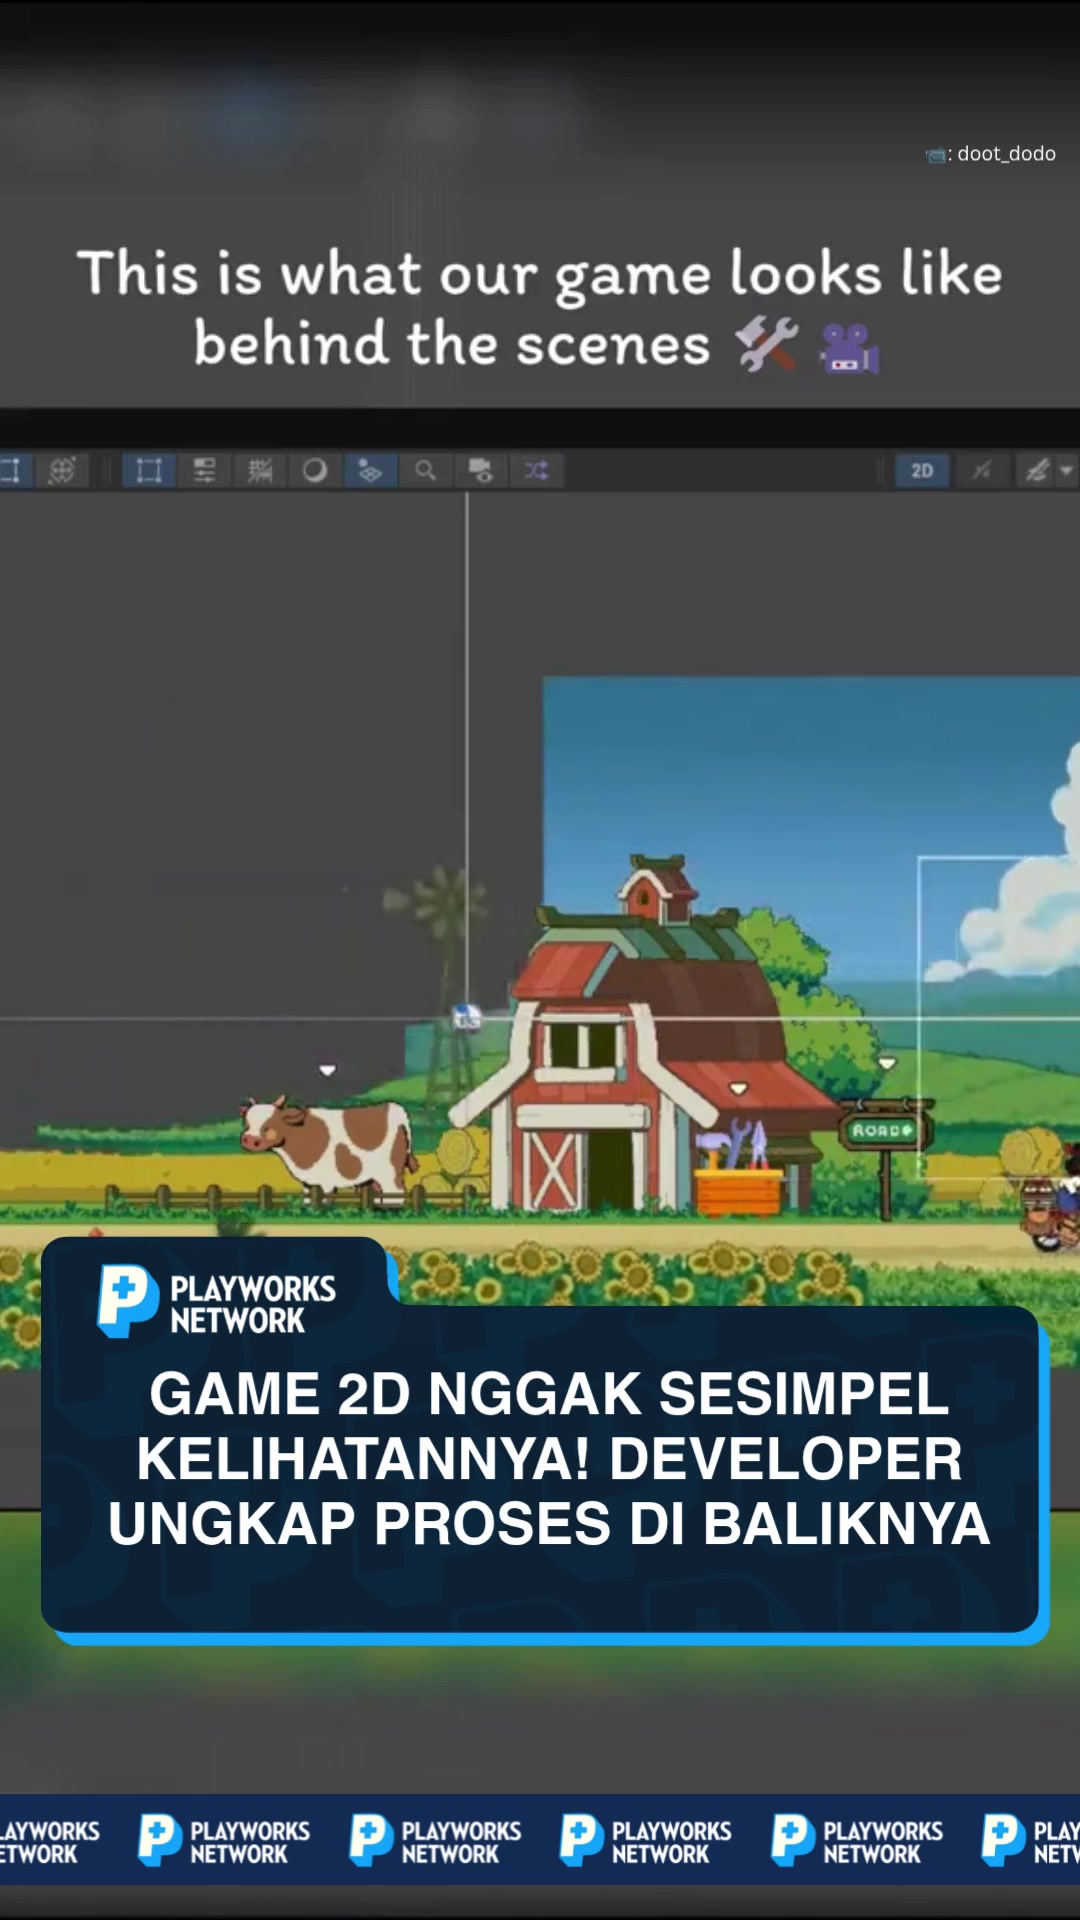Click the white marker triangle above the ROAD sign

(887, 1064)
